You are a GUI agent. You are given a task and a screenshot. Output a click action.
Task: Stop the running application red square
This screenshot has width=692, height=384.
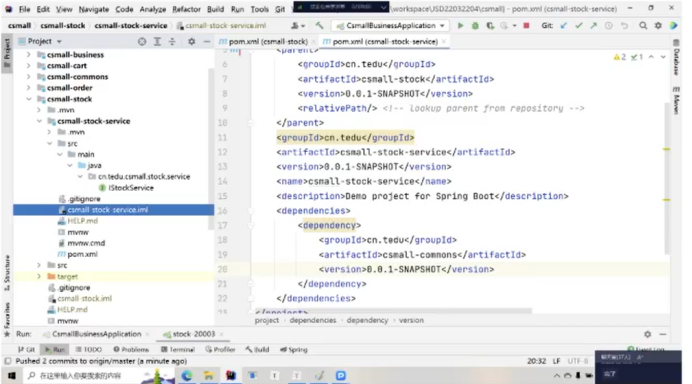(526, 26)
